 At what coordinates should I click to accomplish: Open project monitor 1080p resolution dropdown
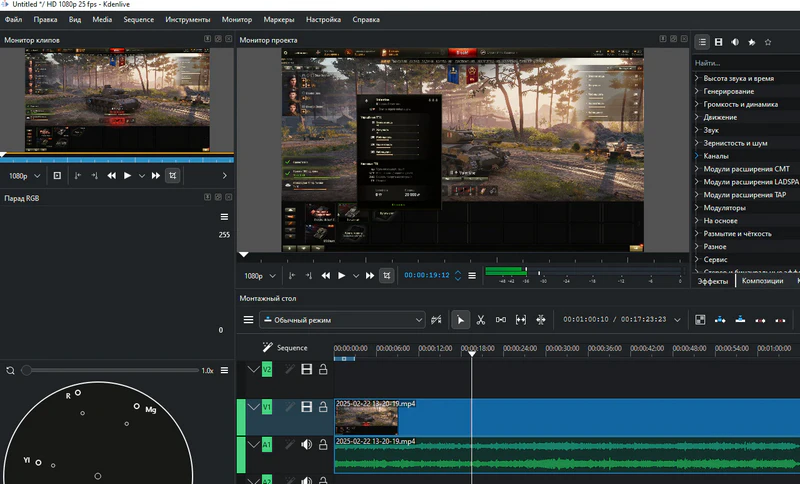pyautogui.click(x=258, y=275)
